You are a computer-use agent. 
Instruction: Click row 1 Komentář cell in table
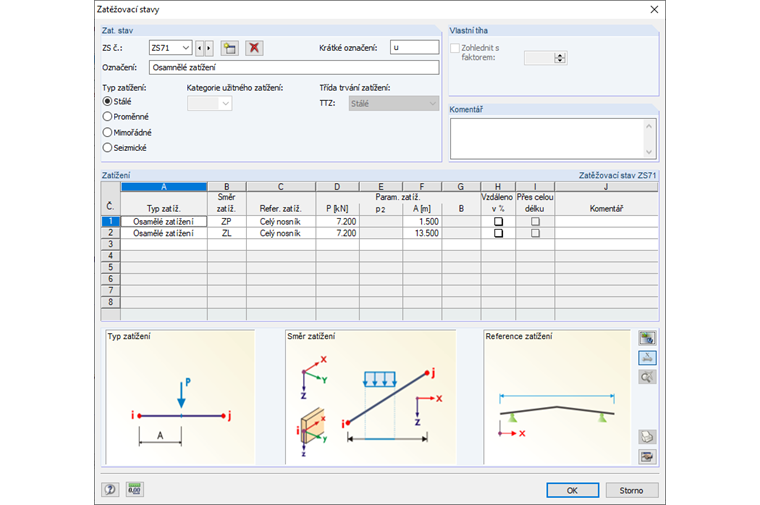[x=606, y=221]
